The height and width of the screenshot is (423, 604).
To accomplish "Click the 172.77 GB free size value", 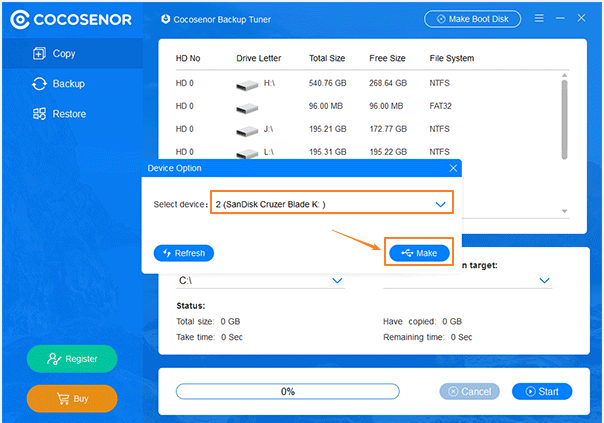I will point(388,129).
